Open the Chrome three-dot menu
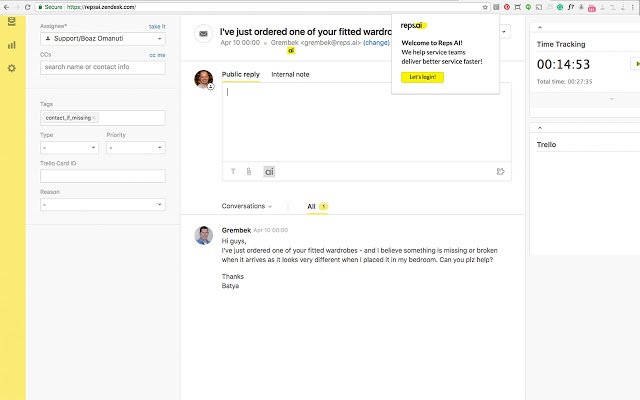 click(634, 7)
